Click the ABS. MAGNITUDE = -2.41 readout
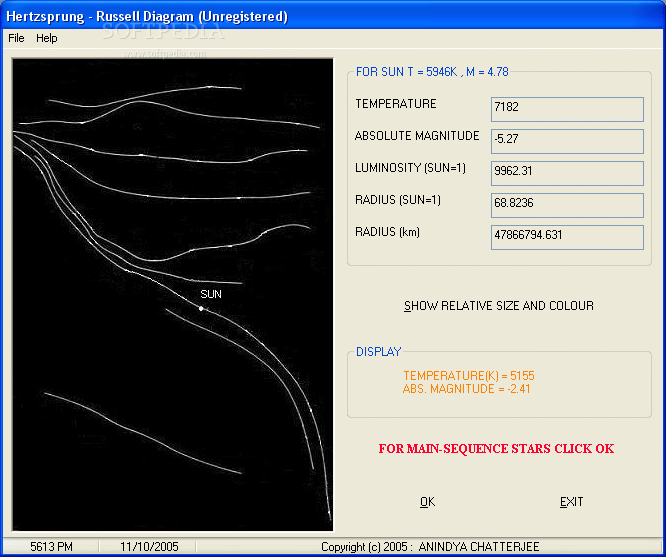Image resolution: width=666 pixels, height=557 pixels. 466,389
